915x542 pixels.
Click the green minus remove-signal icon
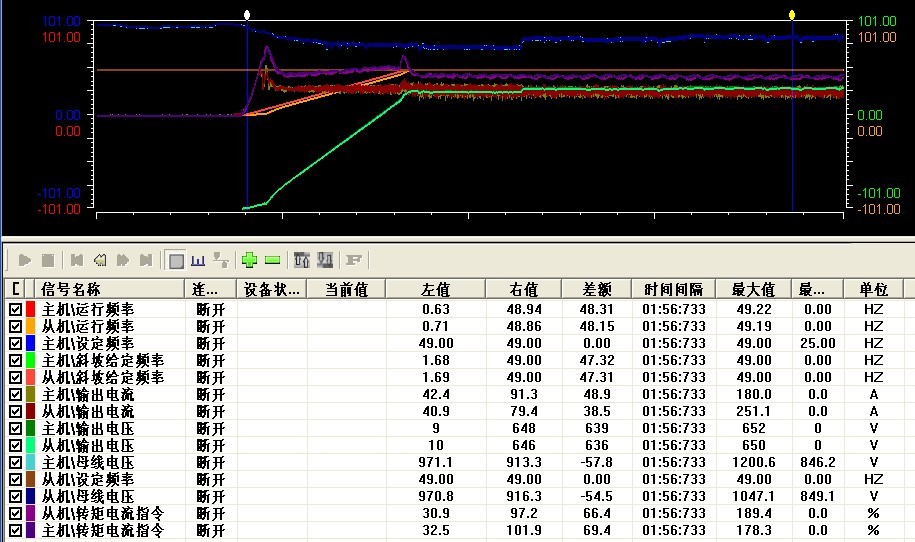273,260
